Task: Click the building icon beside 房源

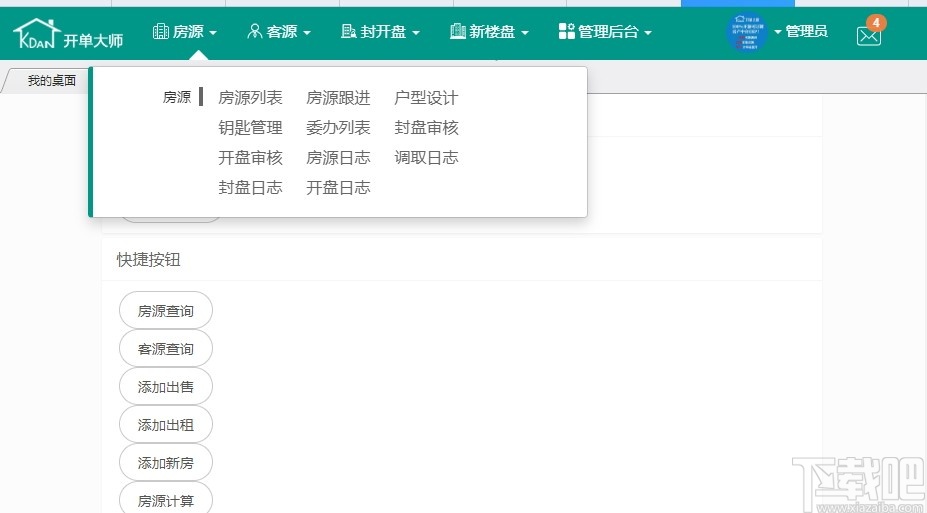Action: click(x=160, y=31)
